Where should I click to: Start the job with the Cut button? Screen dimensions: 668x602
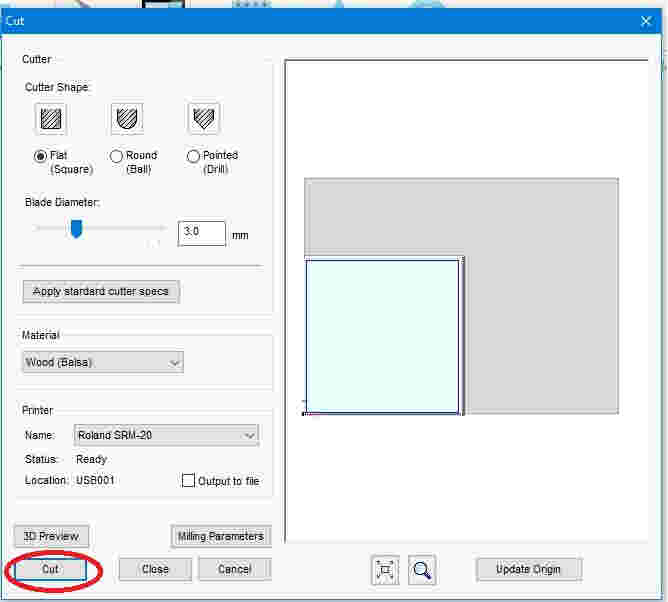pyautogui.click(x=50, y=569)
